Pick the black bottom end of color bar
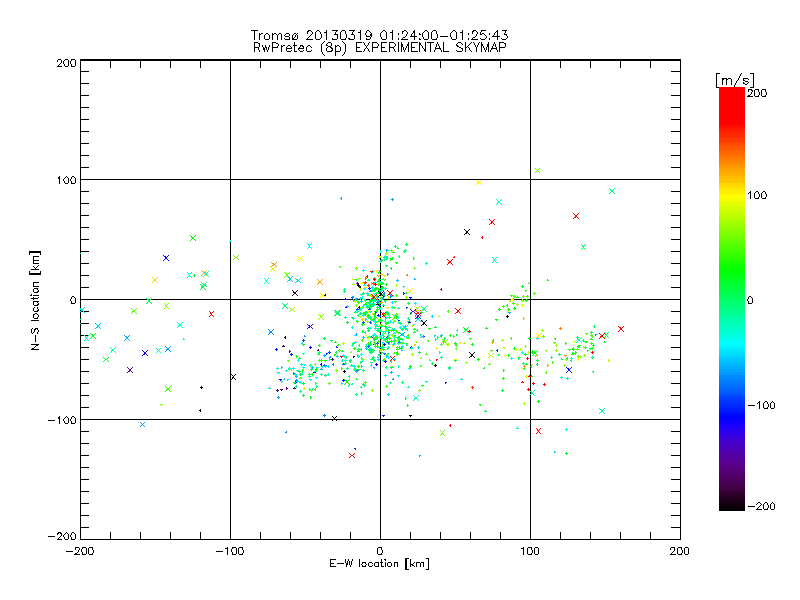This screenshot has height=600, width=800. 732,503
